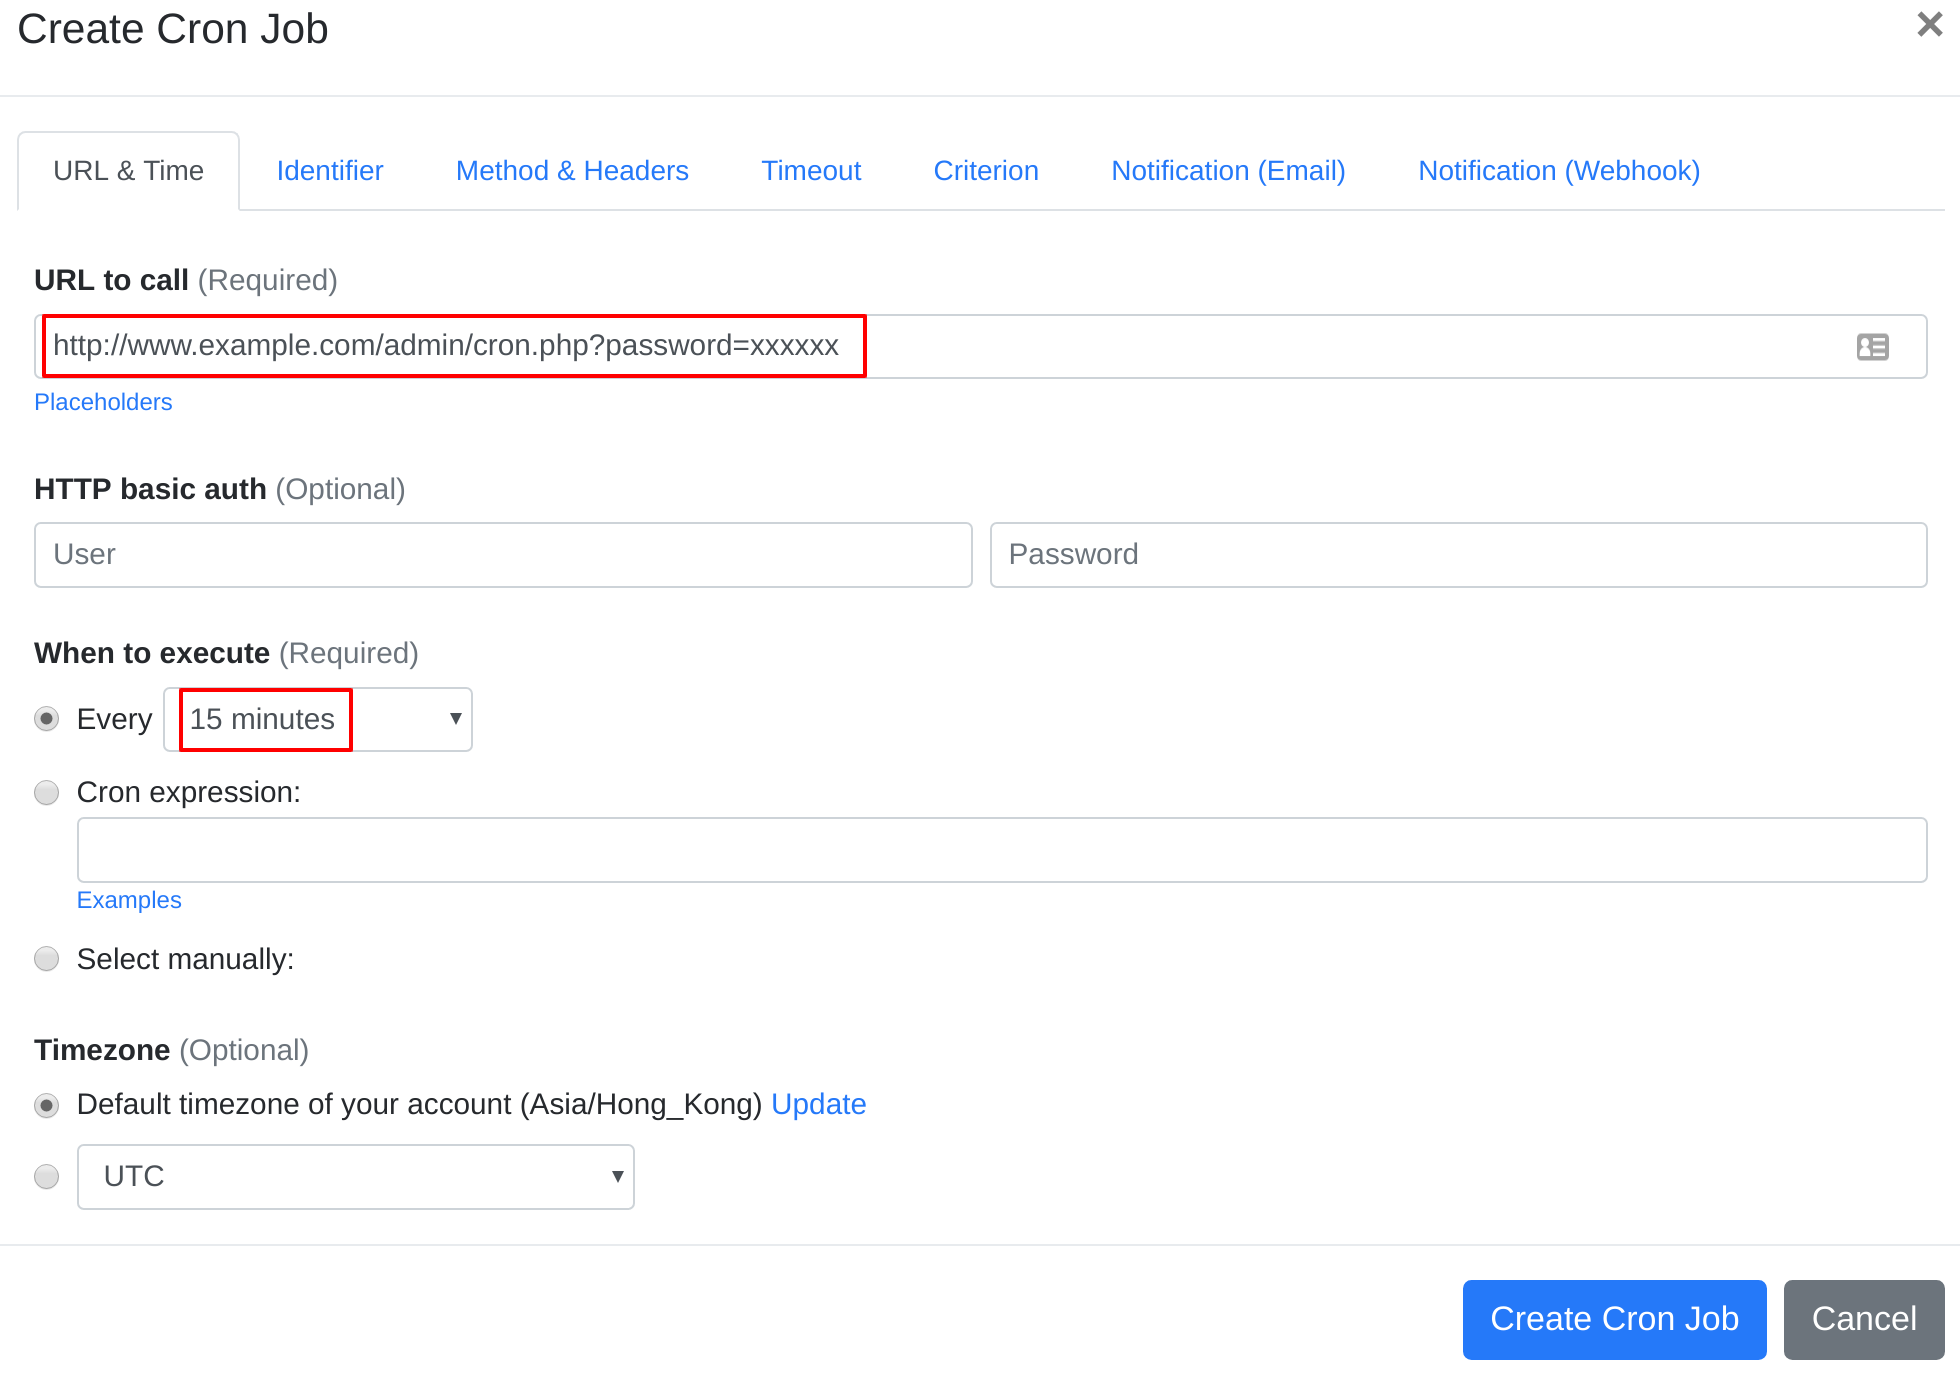This screenshot has width=1960, height=1376.
Task: Select the Cron expression radio button
Action: [x=46, y=789]
